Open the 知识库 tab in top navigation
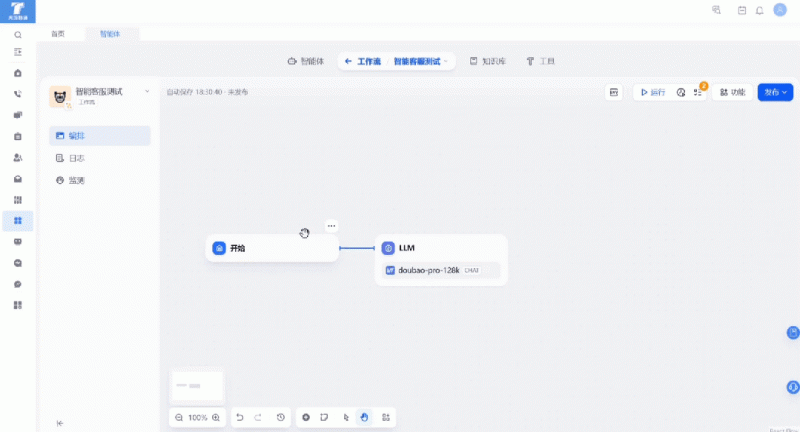This screenshot has width=800, height=432. [488, 61]
